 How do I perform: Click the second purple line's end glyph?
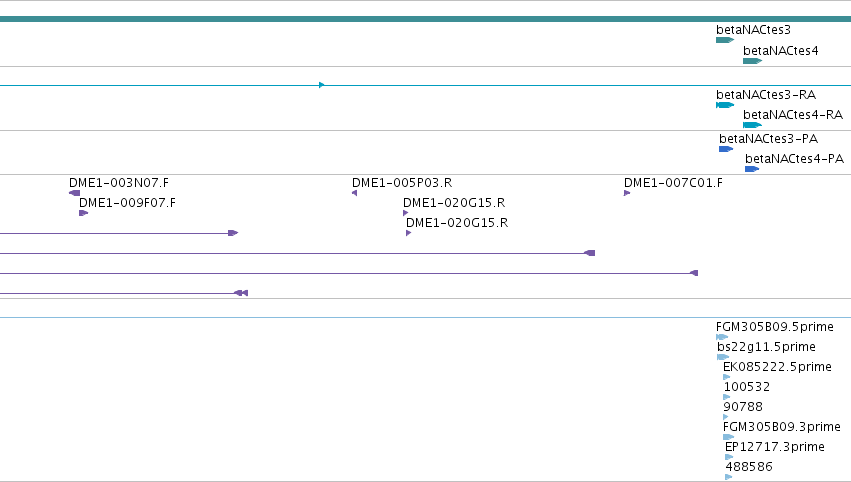point(589,253)
